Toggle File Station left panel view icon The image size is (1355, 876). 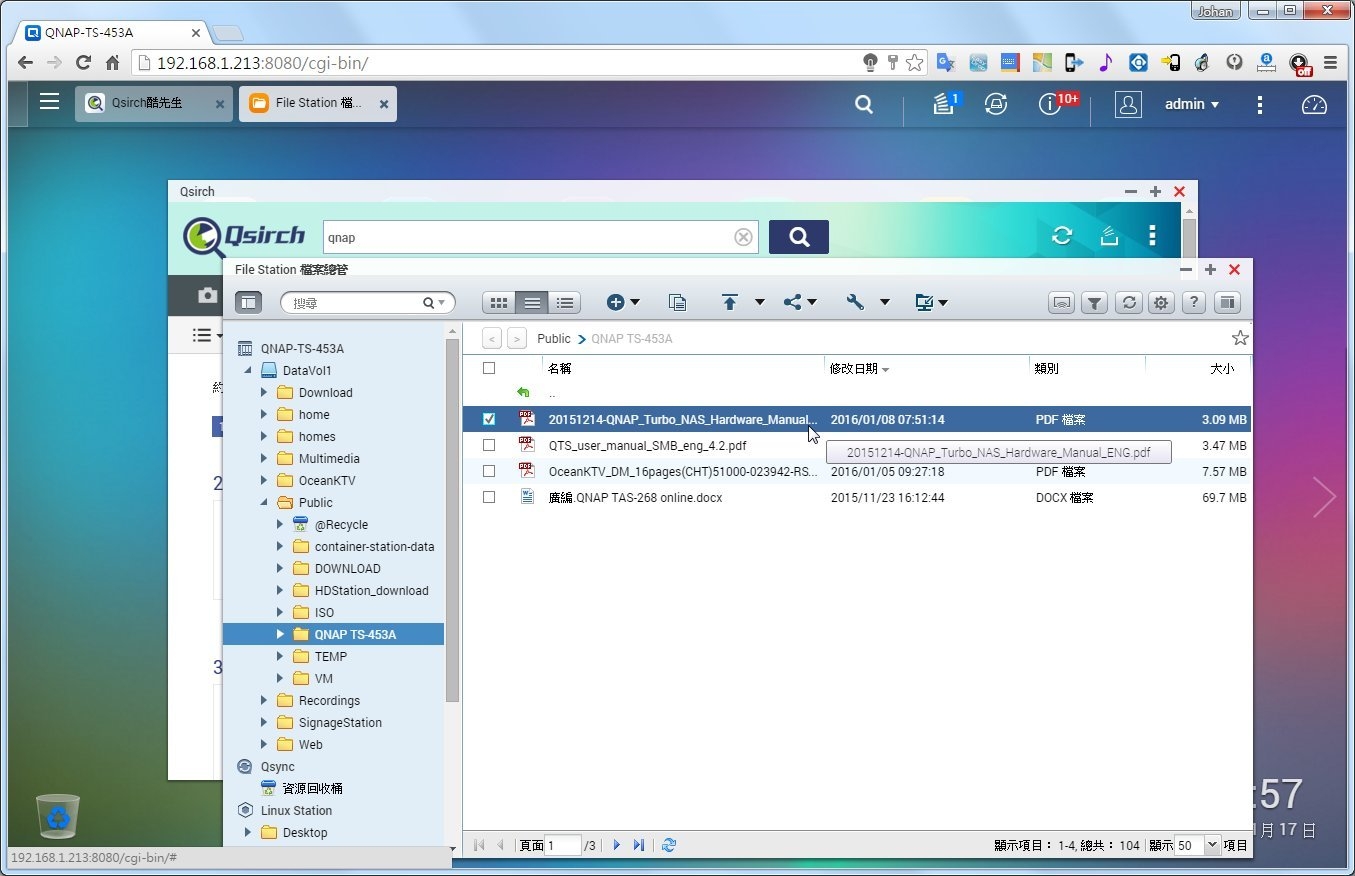click(248, 302)
